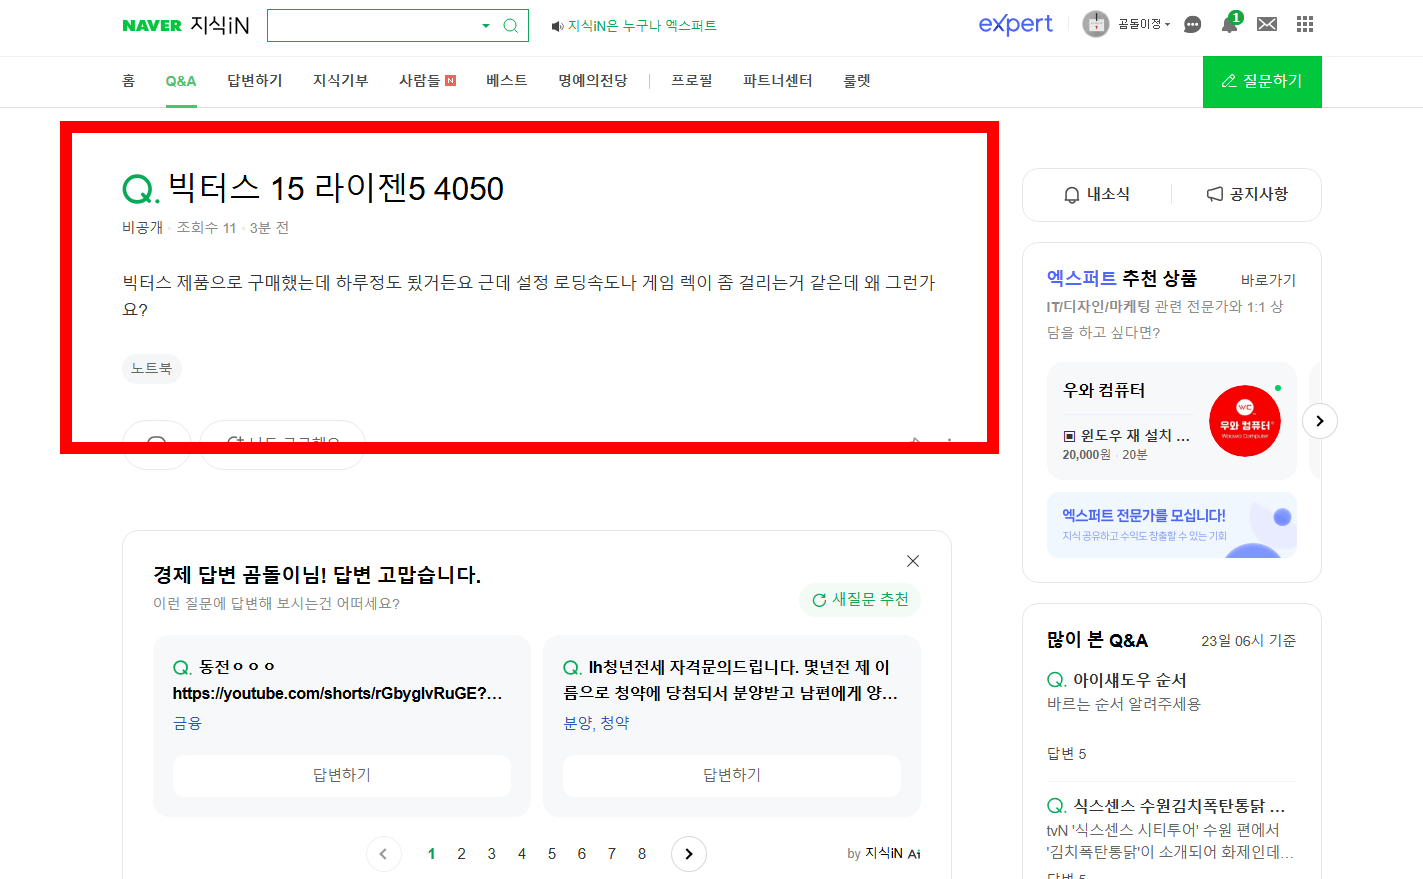The height and width of the screenshot is (879, 1423).
Task: Select recommendation page 7
Action: 611,854
